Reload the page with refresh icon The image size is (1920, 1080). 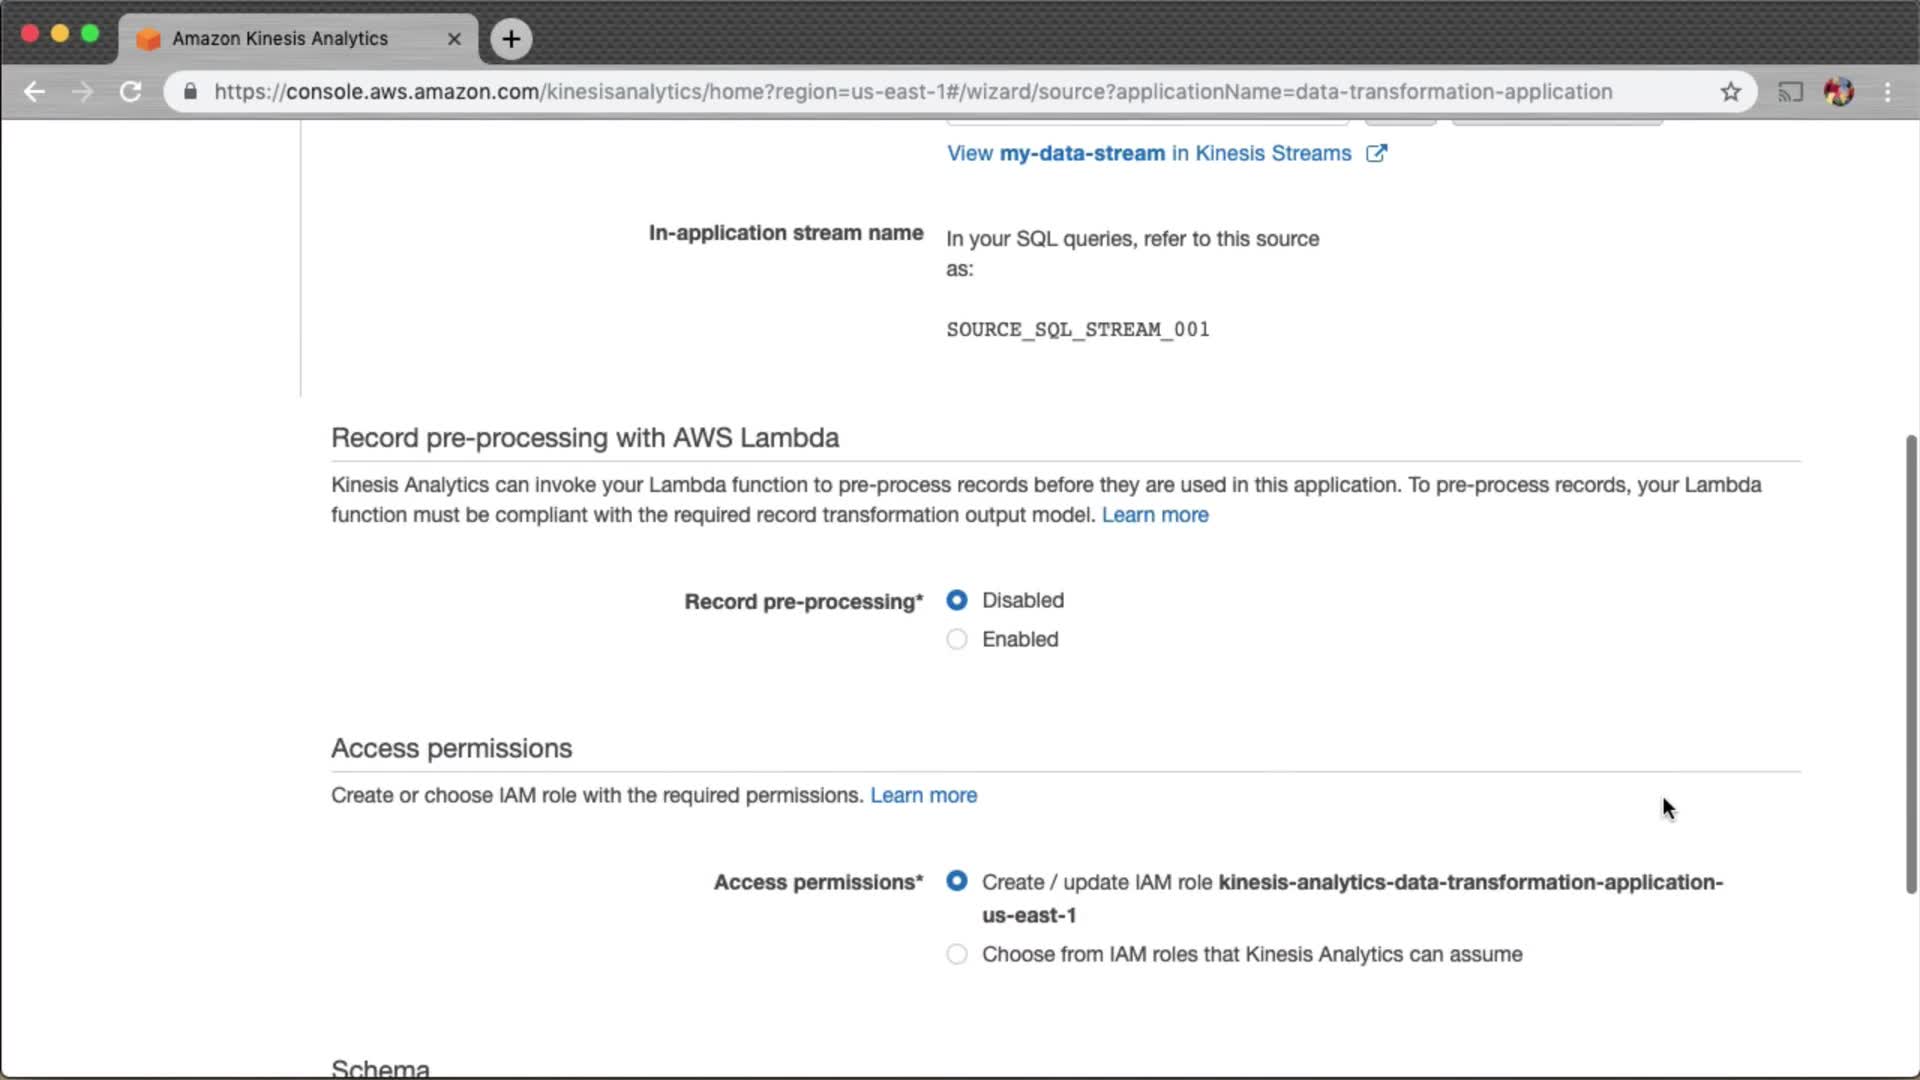131,92
